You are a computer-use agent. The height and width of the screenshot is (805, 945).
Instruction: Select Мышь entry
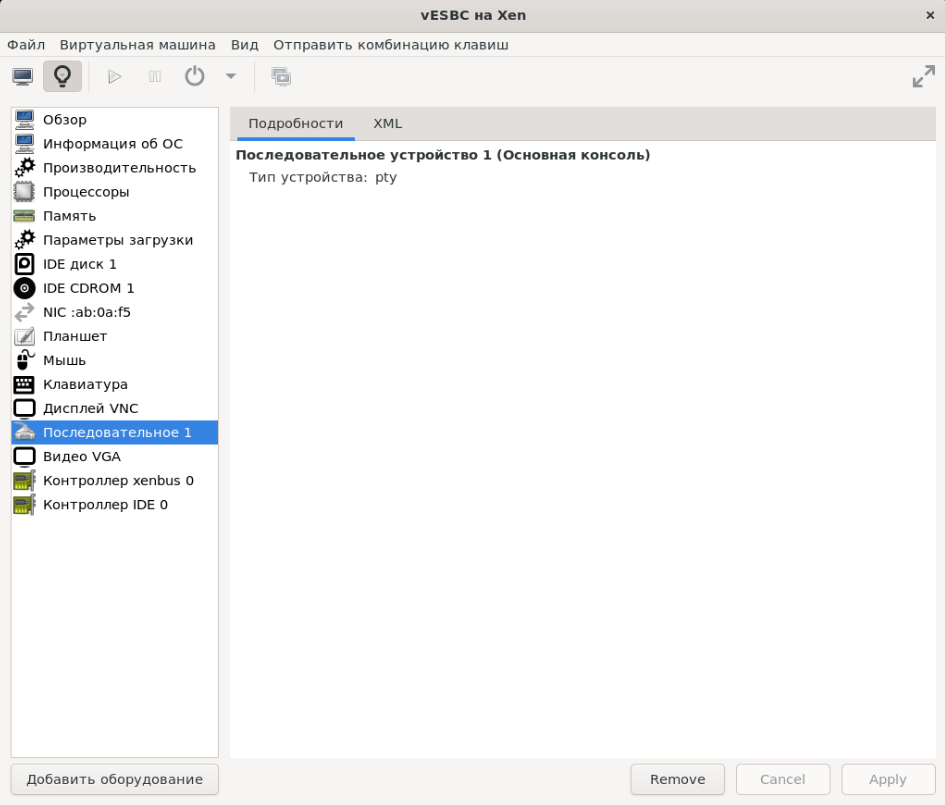tap(115, 361)
